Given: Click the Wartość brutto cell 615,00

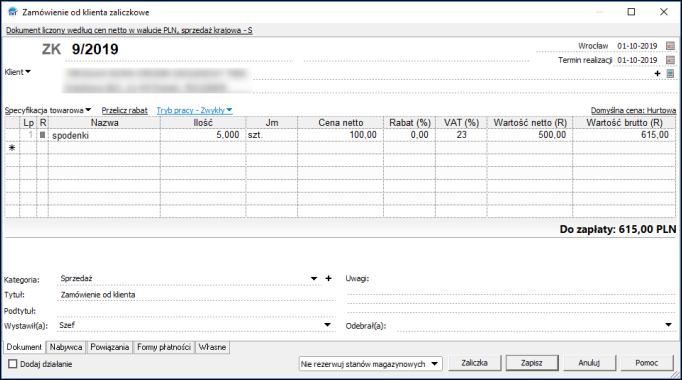Looking at the screenshot, I should pos(624,135).
